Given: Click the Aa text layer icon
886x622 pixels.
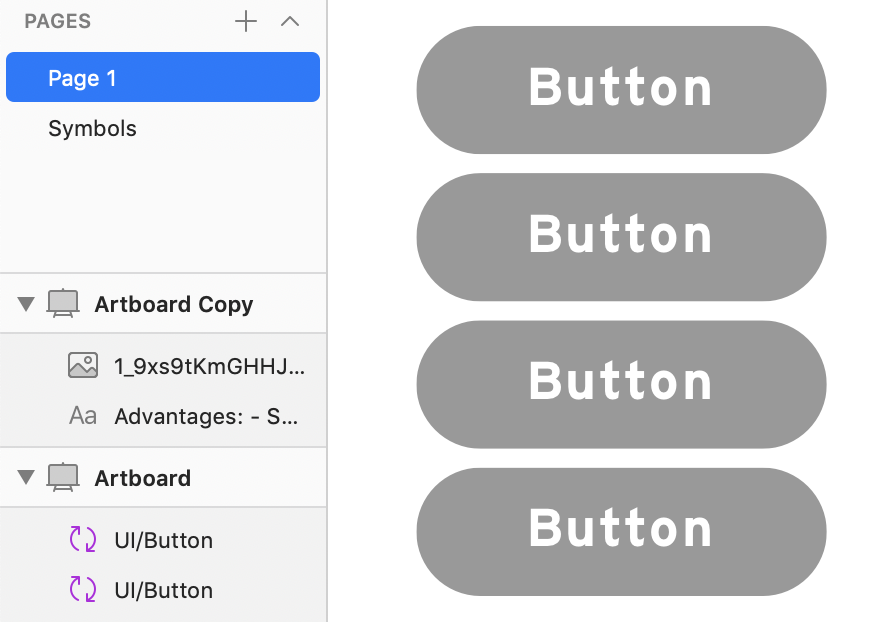Looking at the screenshot, I should (83, 416).
